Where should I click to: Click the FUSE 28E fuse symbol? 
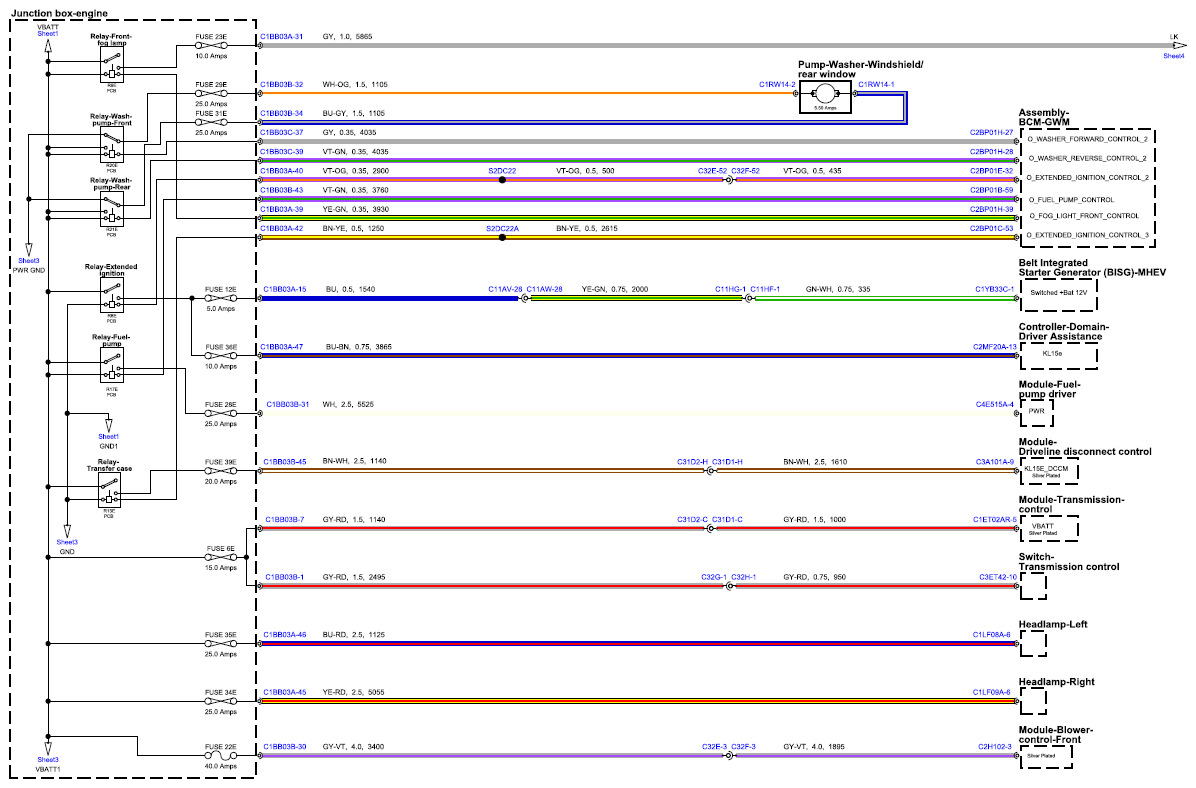[220, 413]
